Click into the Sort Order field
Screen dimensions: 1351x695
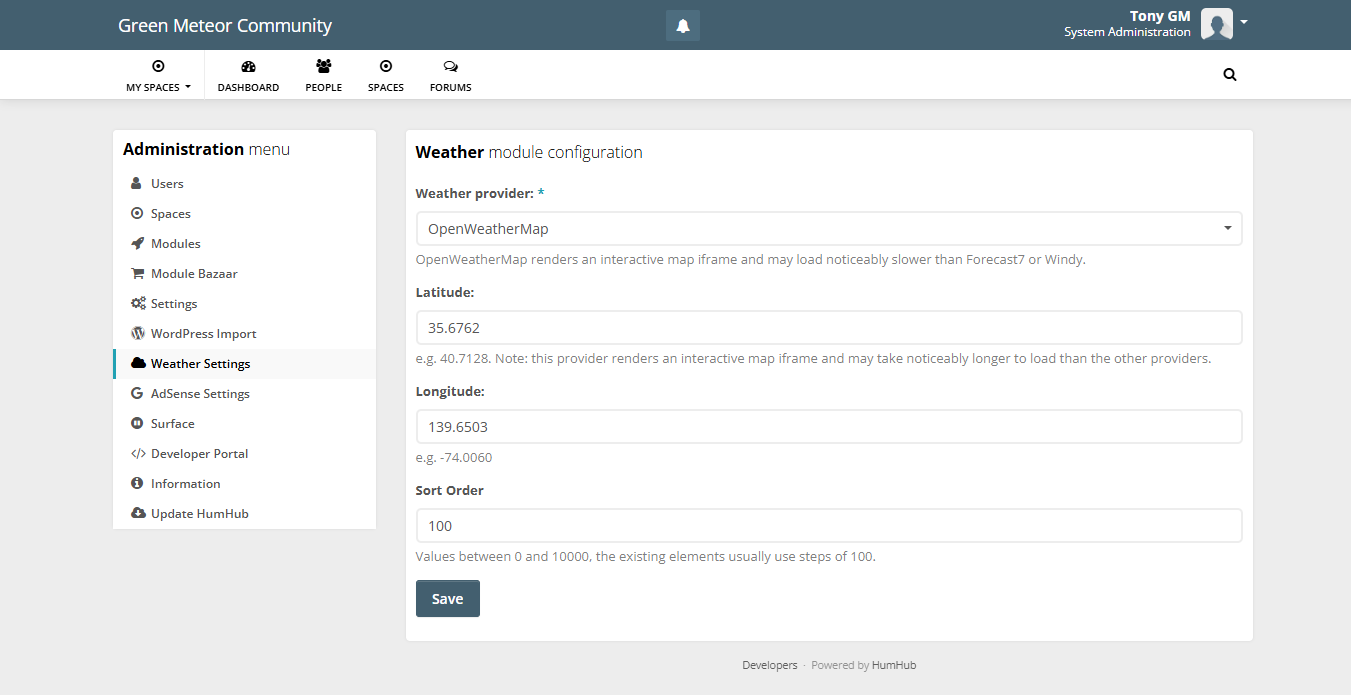tap(829, 526)
